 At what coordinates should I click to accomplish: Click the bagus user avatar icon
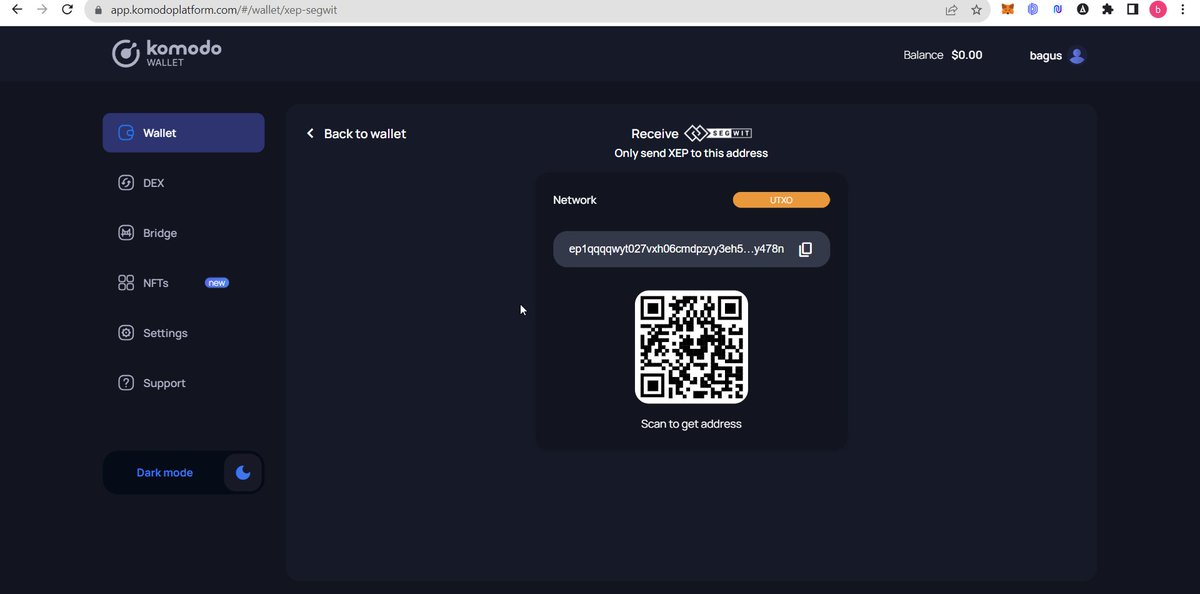coord(1077,56)
